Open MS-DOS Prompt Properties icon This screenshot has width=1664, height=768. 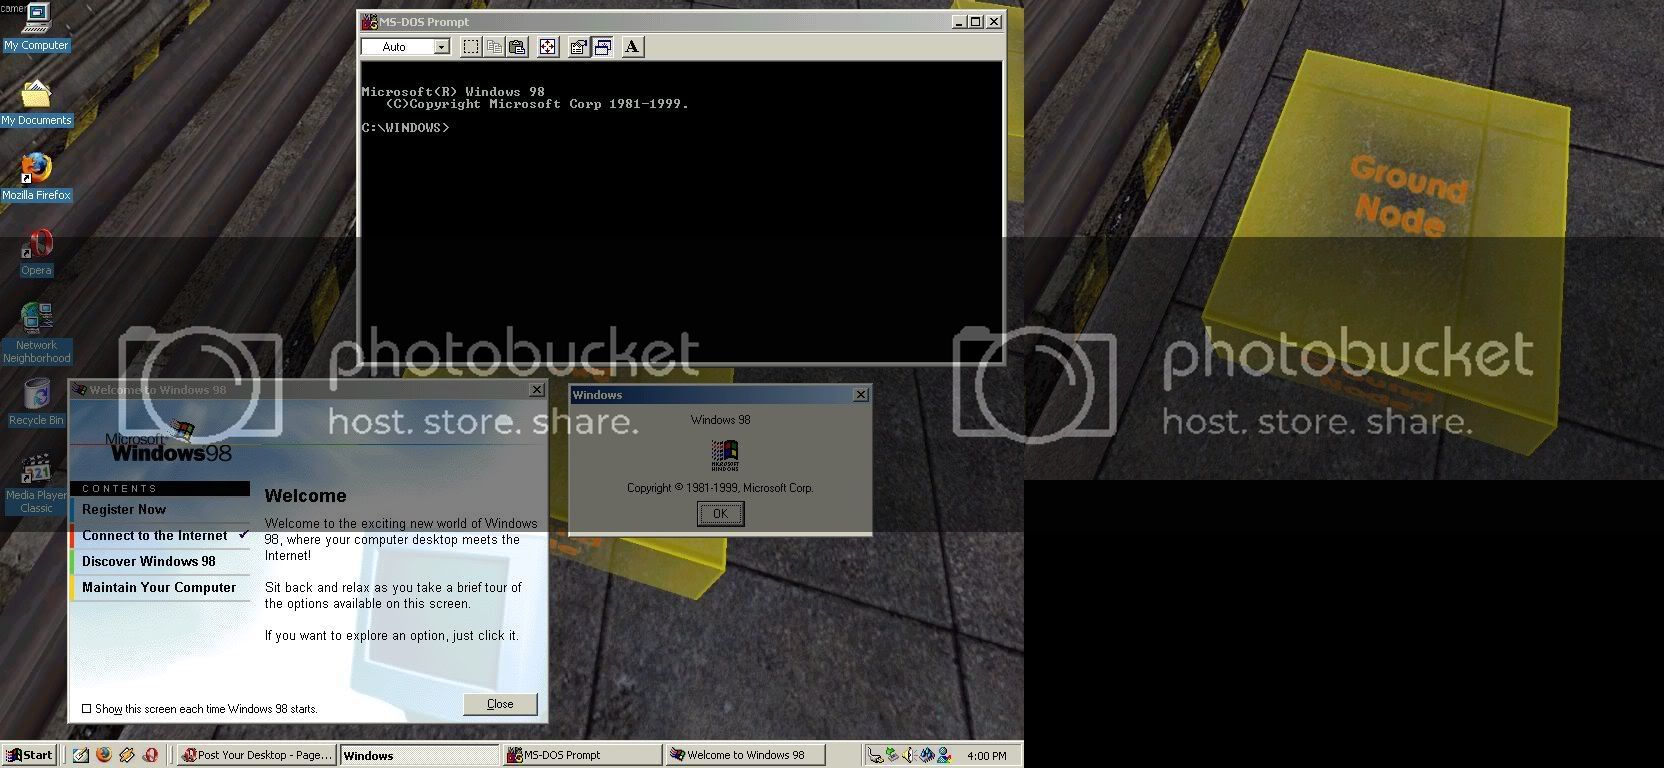coord(578,47)
